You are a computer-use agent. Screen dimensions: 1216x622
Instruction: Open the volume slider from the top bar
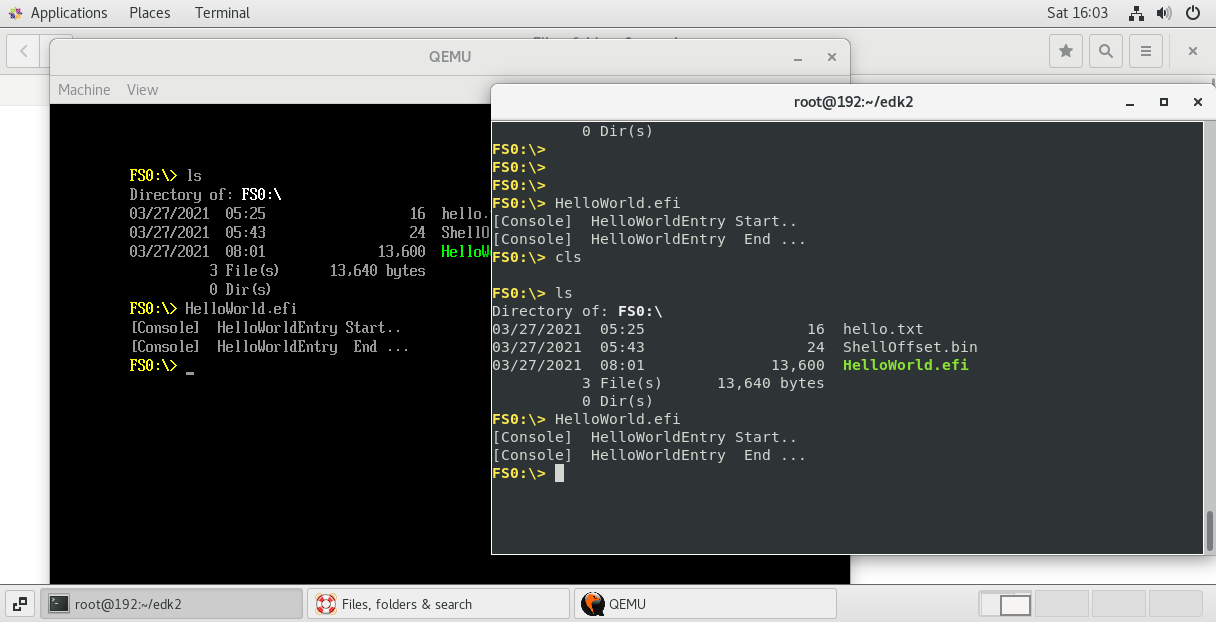[1163, 13]
